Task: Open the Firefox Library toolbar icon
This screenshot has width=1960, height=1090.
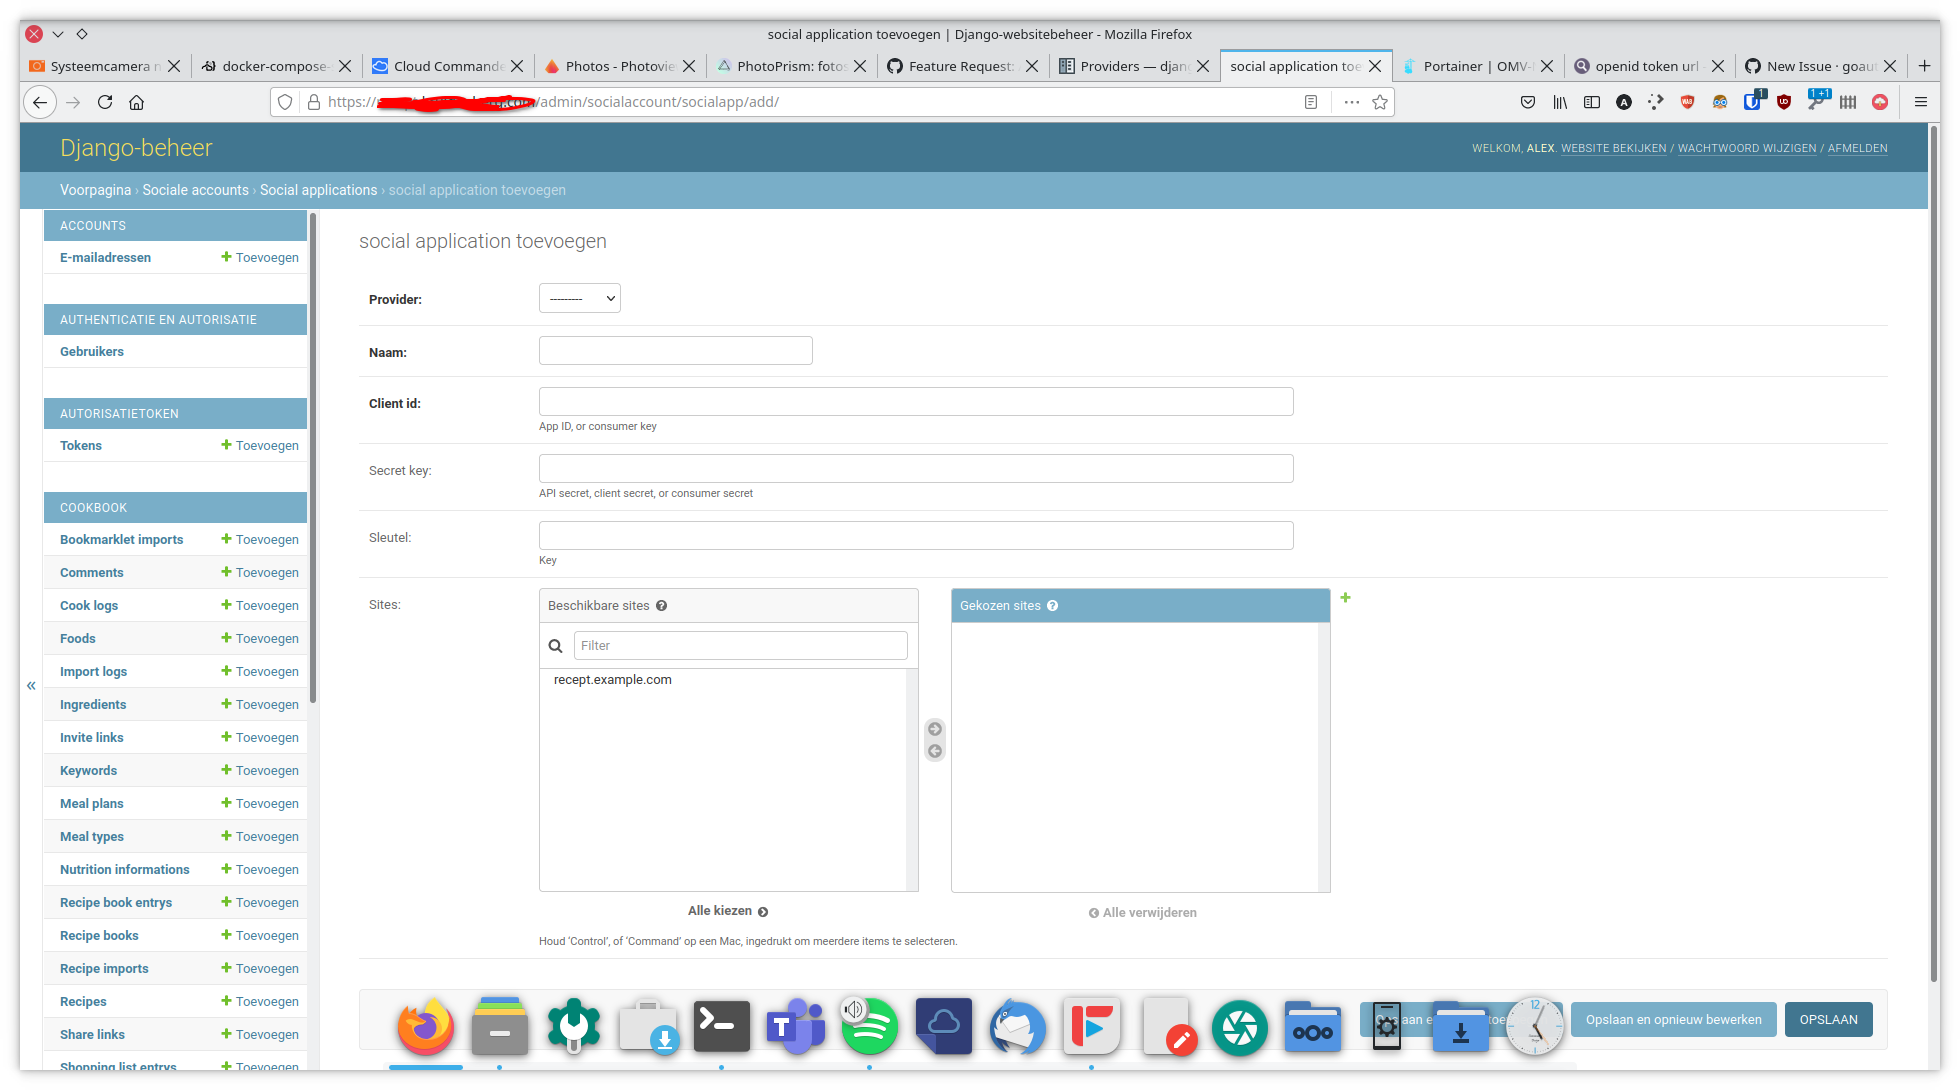Action: point(1559,102)
